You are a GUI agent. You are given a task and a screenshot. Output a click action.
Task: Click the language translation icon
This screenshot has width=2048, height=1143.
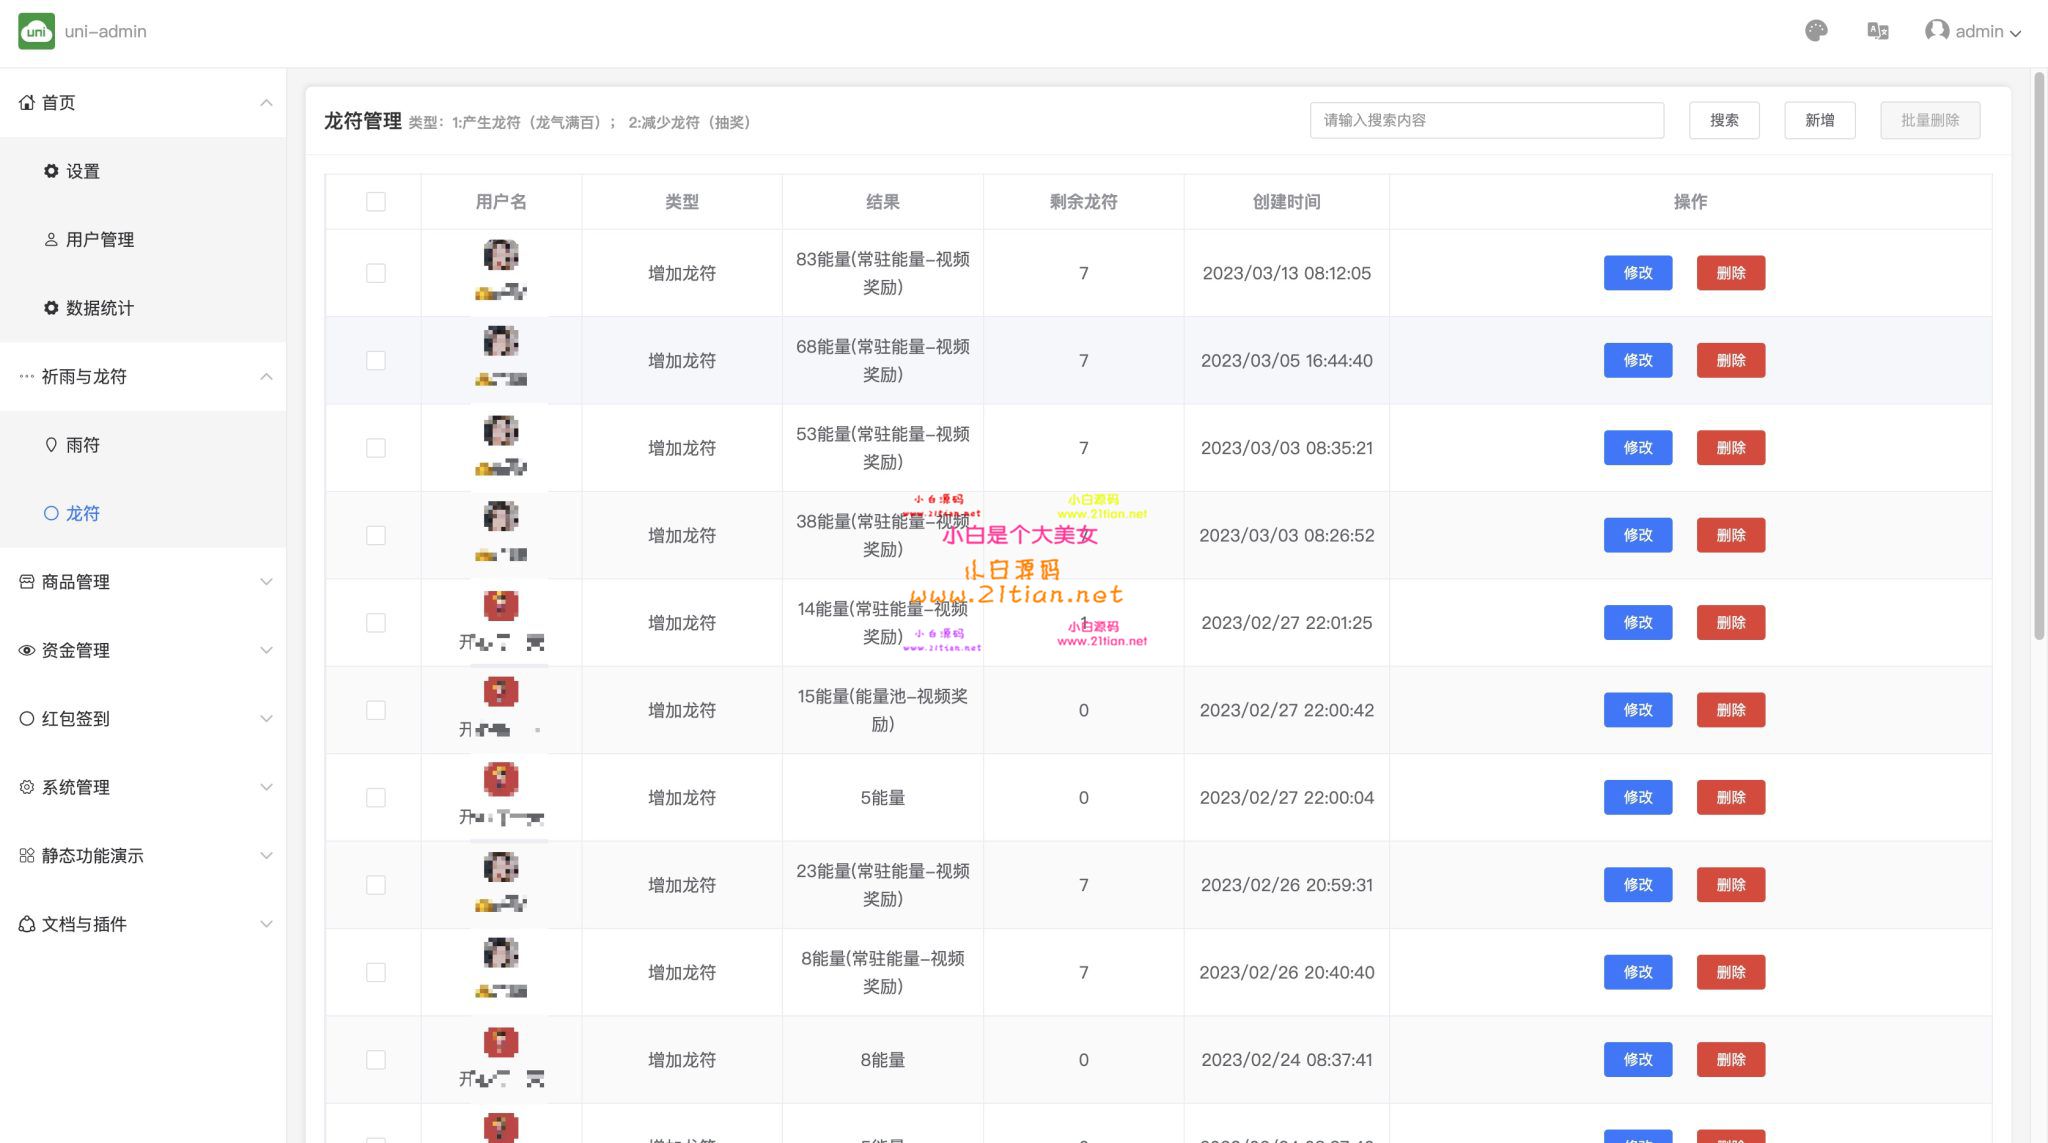1877,31
